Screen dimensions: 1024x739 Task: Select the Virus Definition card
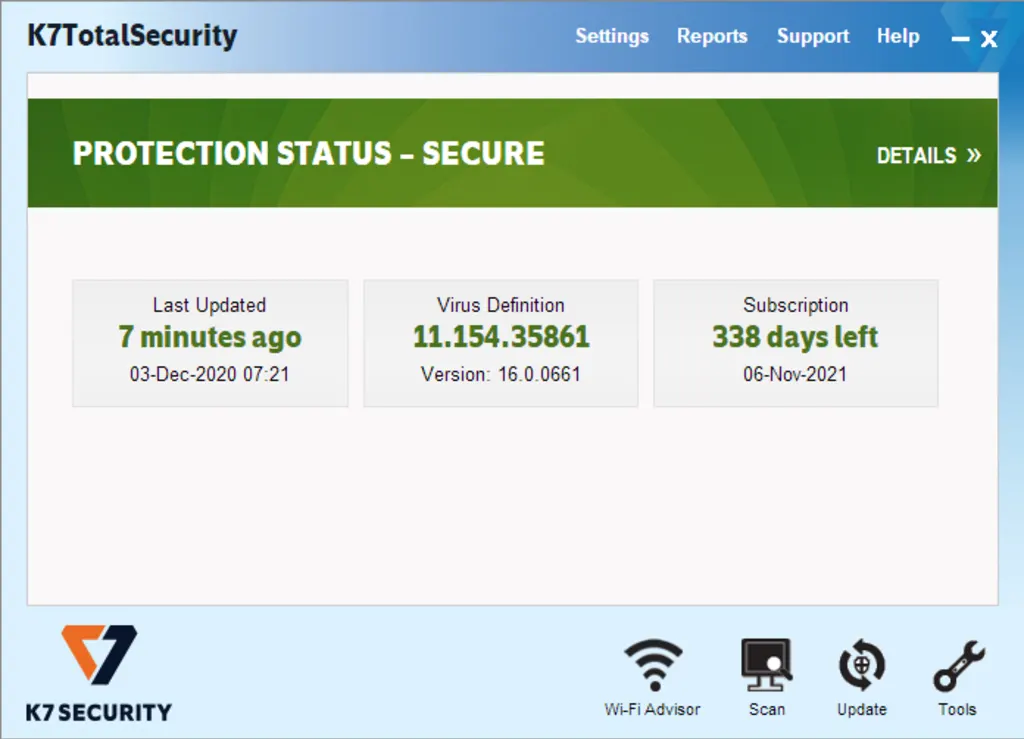pos(500,342)
